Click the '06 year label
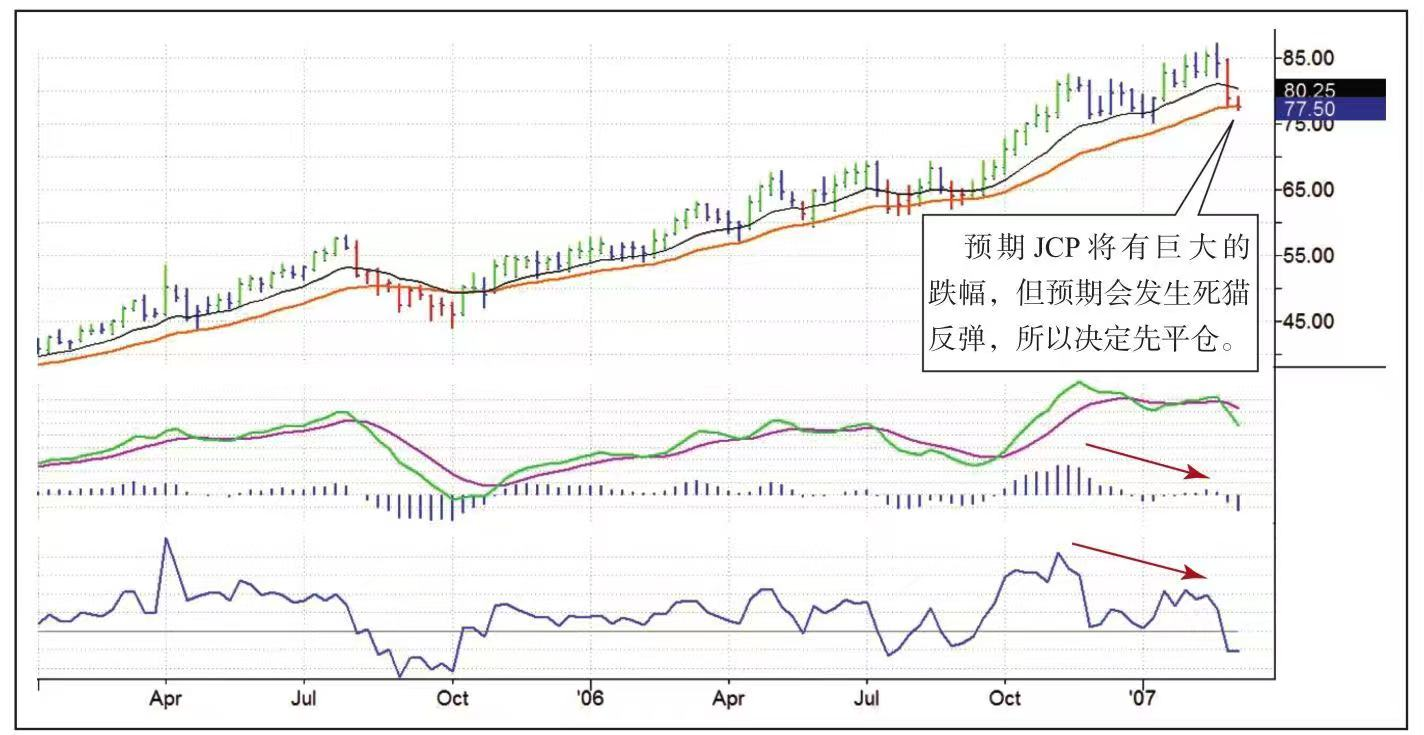Viewport: 1424px width, 735px height. tap(590, 698)
